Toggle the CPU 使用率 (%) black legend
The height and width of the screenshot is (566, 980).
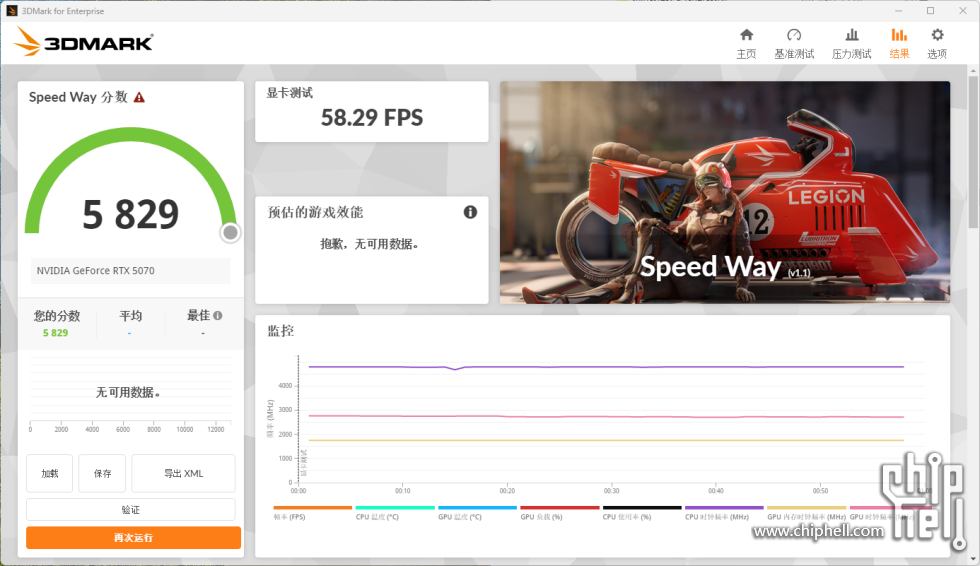(x=642, y=513)
